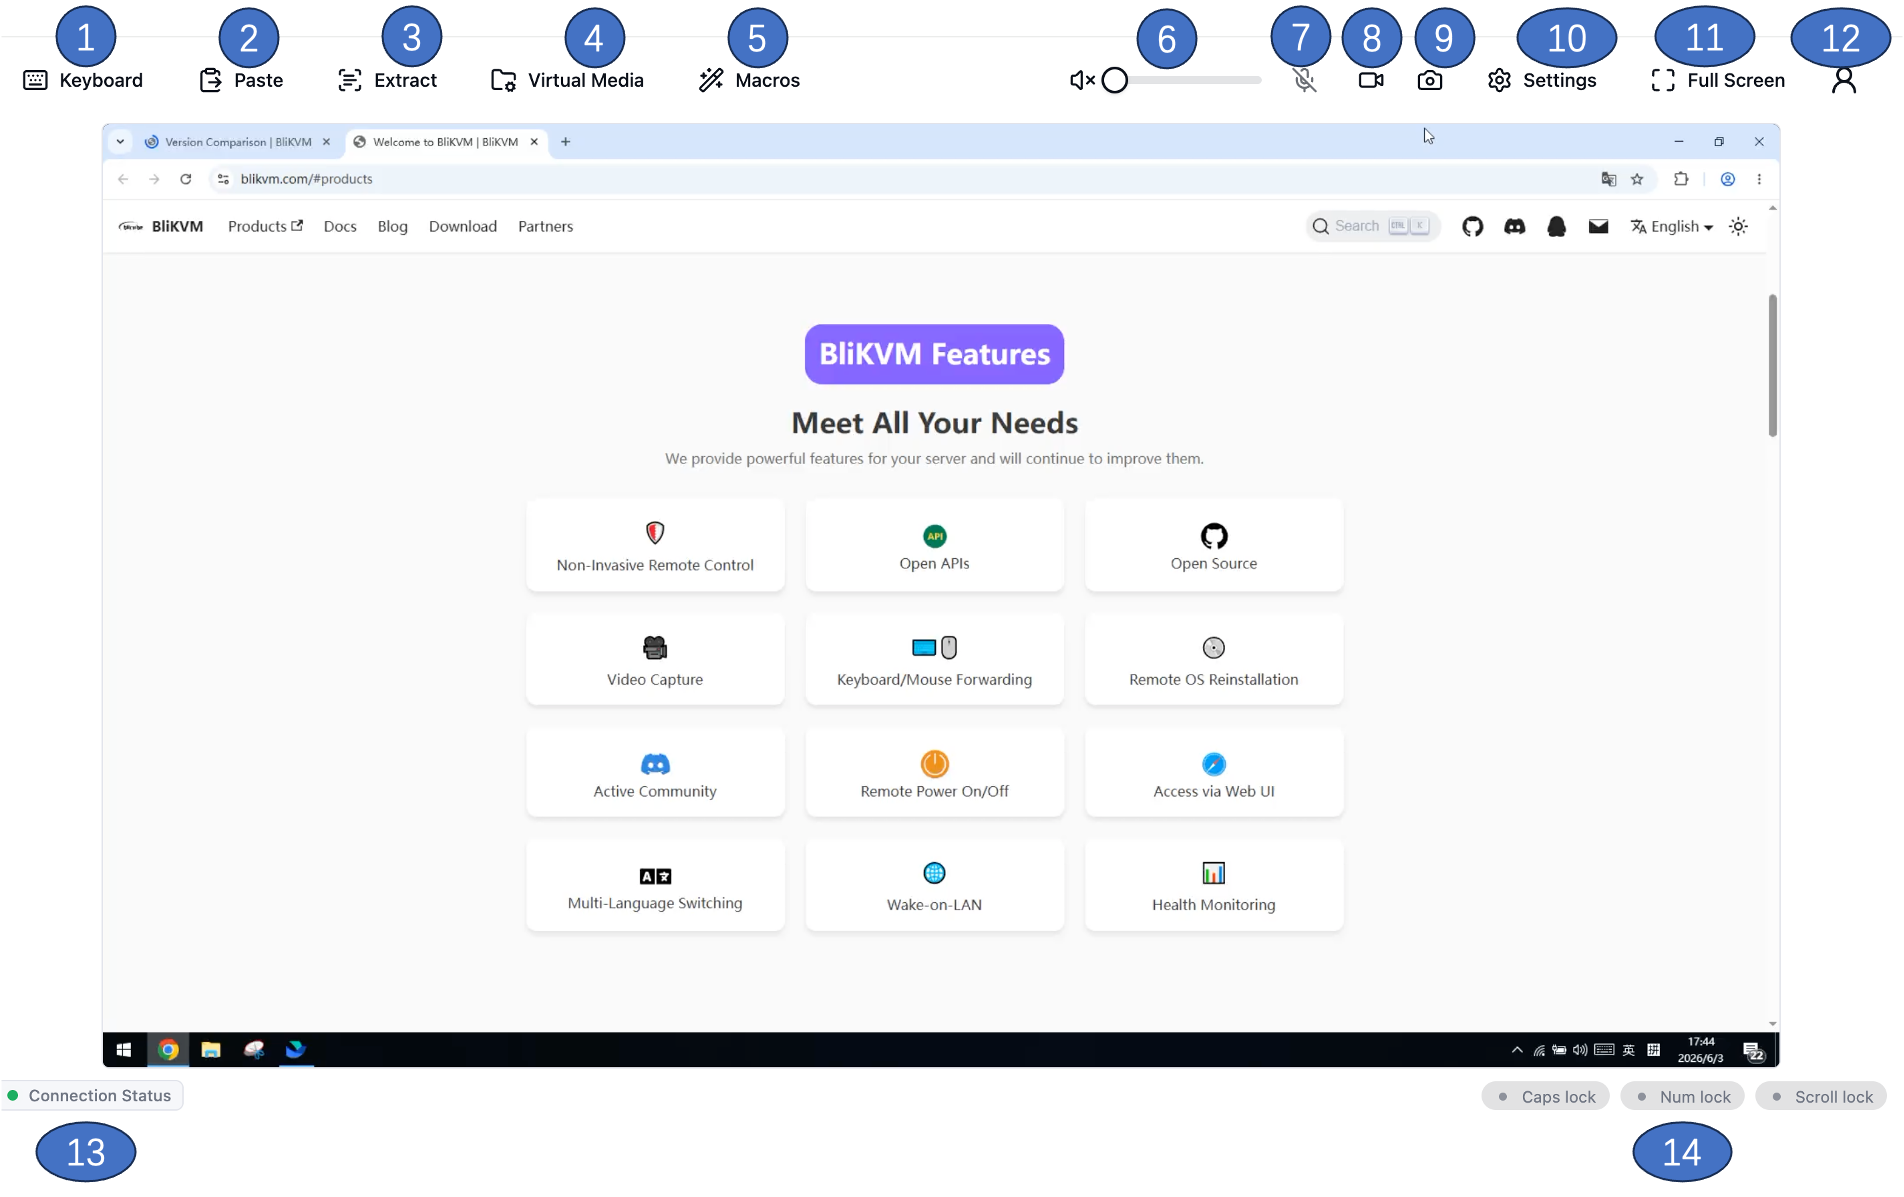Open the Macros tool

pyautogui.click(x=749, y=80)
